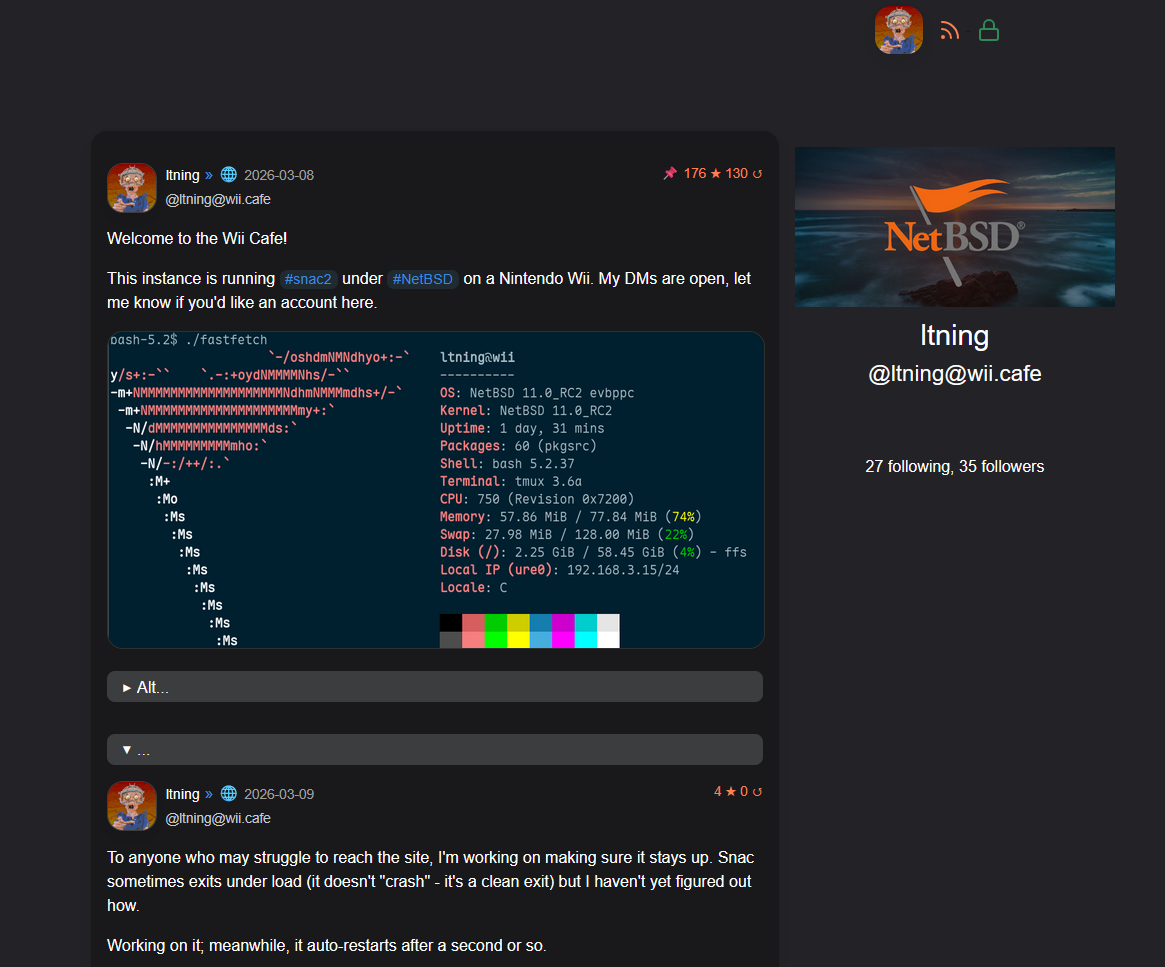The height and width of the screenshot is (967, 1165).
Task: Click author avatar on the 2026-03-09 post
Action: click(132, 806)
